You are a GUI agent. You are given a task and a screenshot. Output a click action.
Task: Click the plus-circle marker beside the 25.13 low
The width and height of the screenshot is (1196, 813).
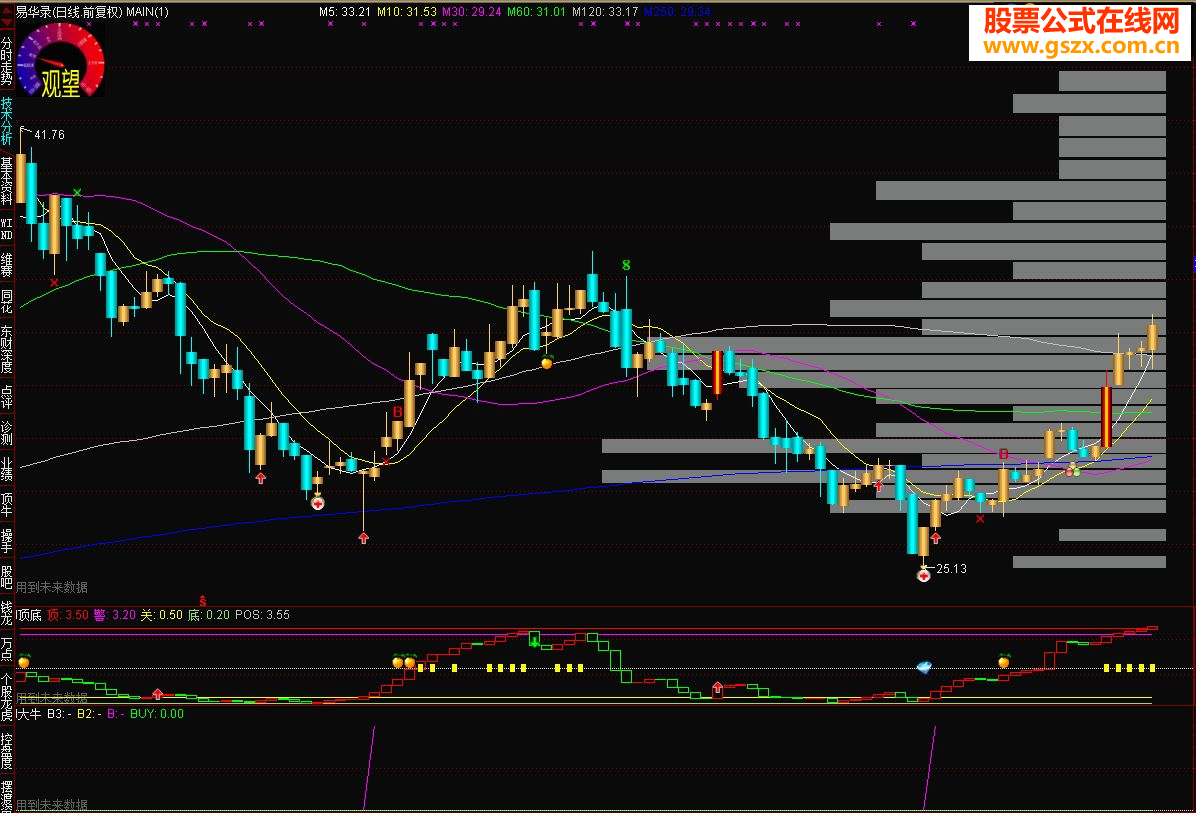pyautogui.click(x=924, y=575)
